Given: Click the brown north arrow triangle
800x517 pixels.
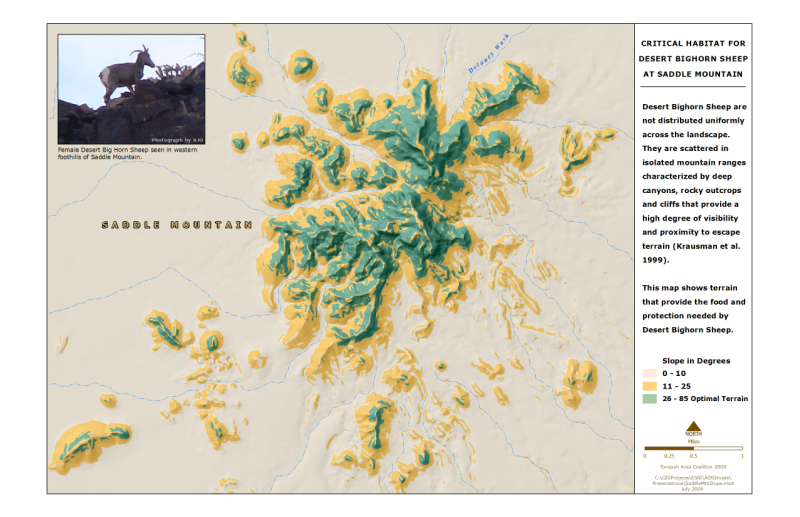Looking at the screenshot, I should [x=692, y=423].
